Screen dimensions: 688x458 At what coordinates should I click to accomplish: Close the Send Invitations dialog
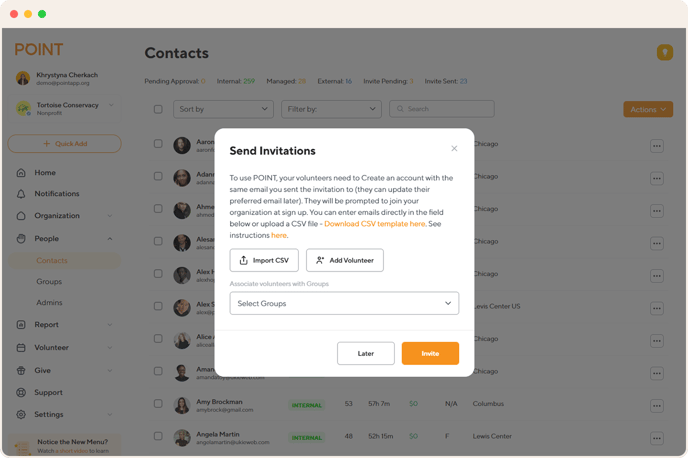[x=454, y=148]
